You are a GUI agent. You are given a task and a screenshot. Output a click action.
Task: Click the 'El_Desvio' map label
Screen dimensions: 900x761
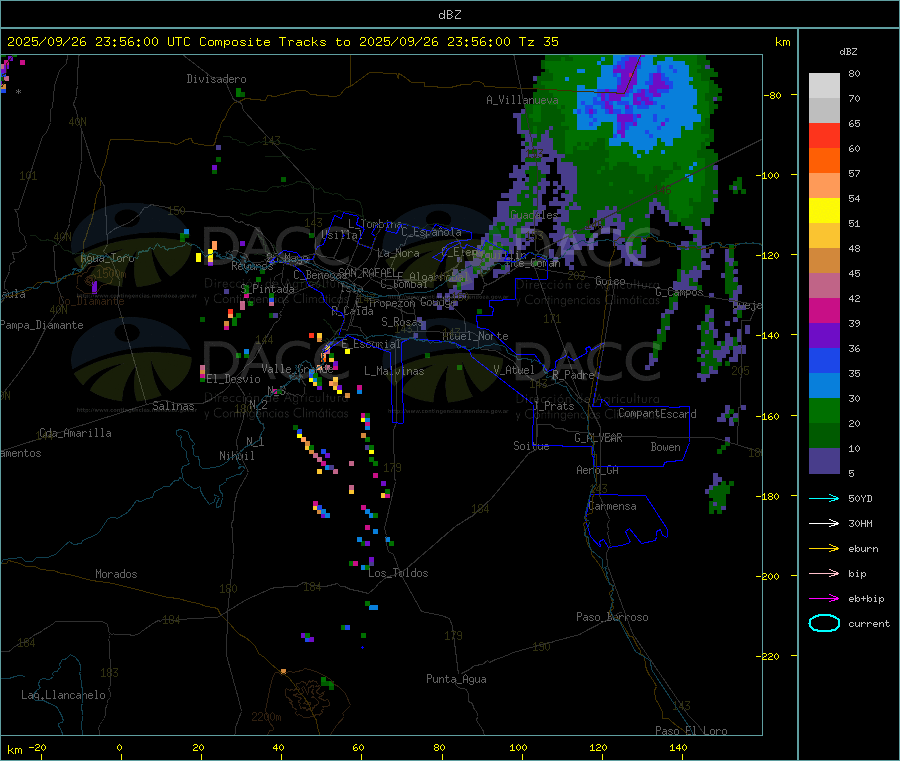point(233,379)
